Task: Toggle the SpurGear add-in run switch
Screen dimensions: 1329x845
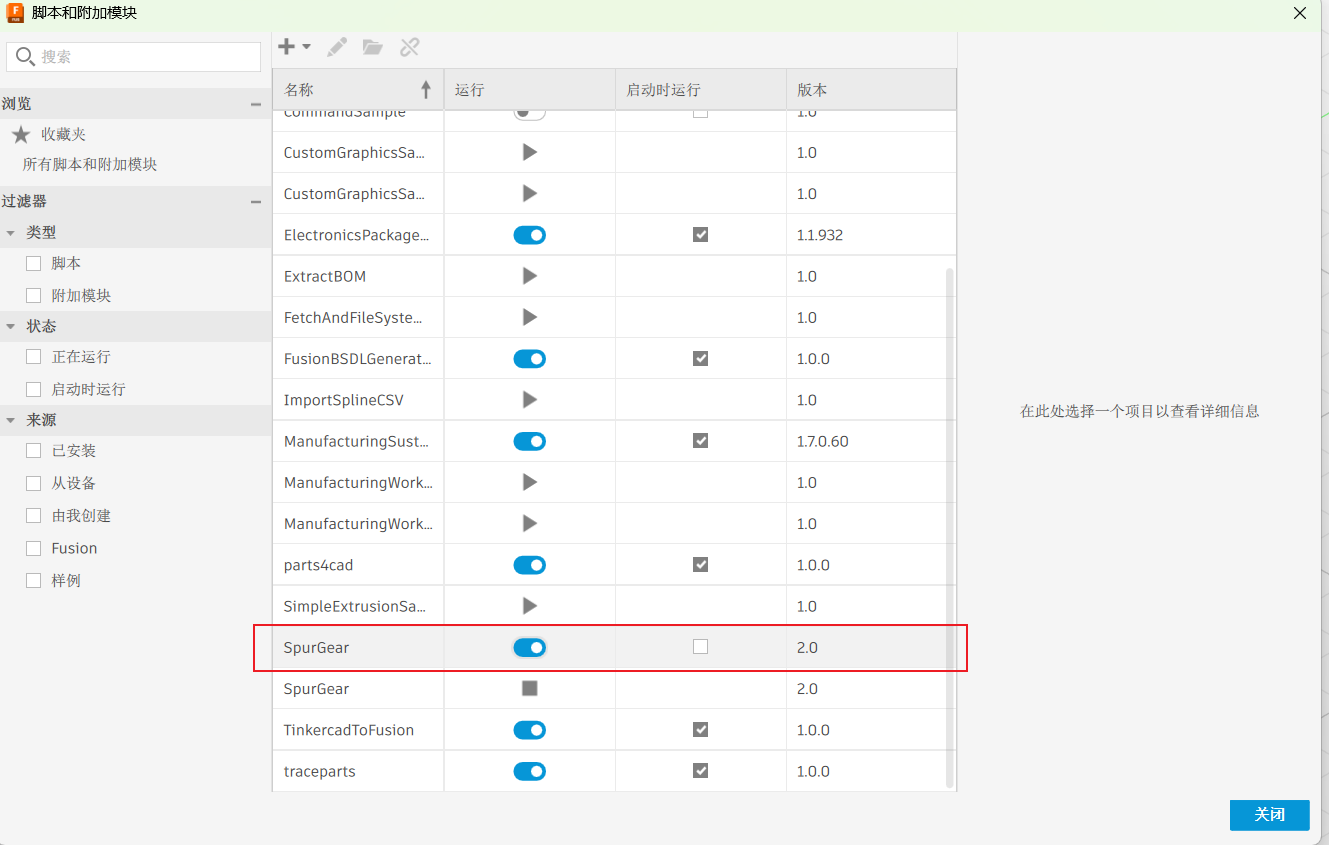Action: (x=530, y=647)
